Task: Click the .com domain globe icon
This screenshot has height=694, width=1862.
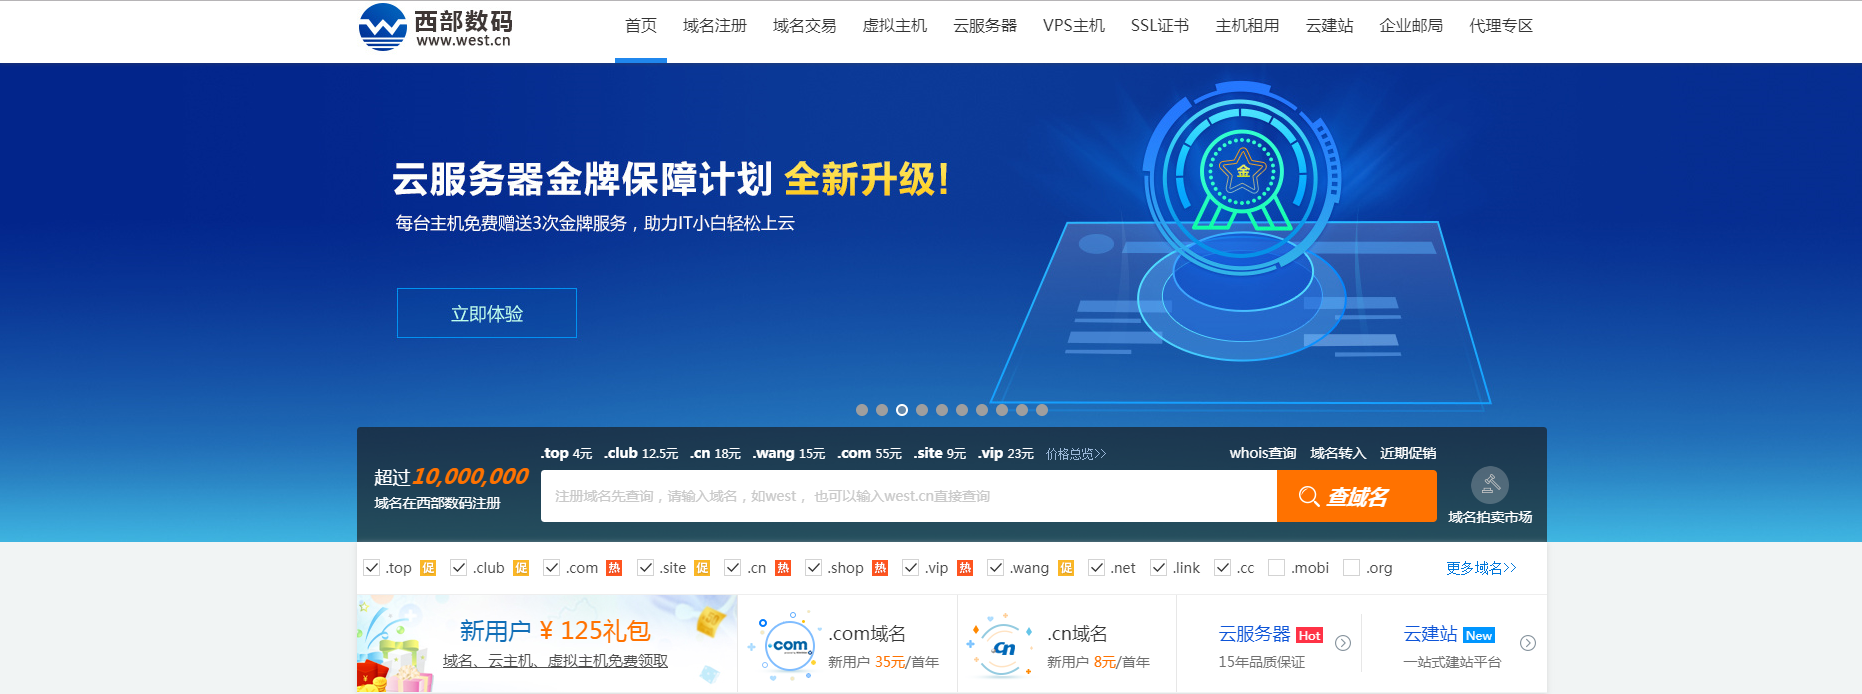Action: click(x=789, y=646)
